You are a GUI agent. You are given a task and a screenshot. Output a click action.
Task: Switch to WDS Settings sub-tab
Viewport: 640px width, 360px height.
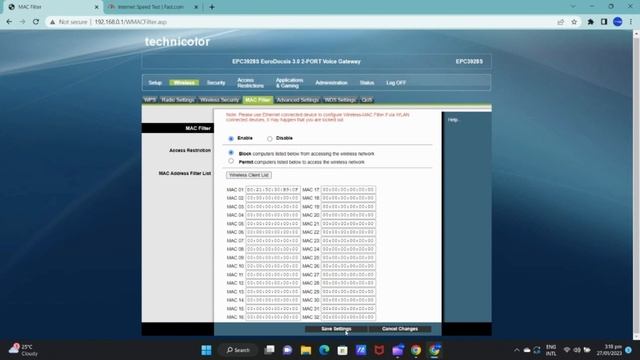coord(340,100)
